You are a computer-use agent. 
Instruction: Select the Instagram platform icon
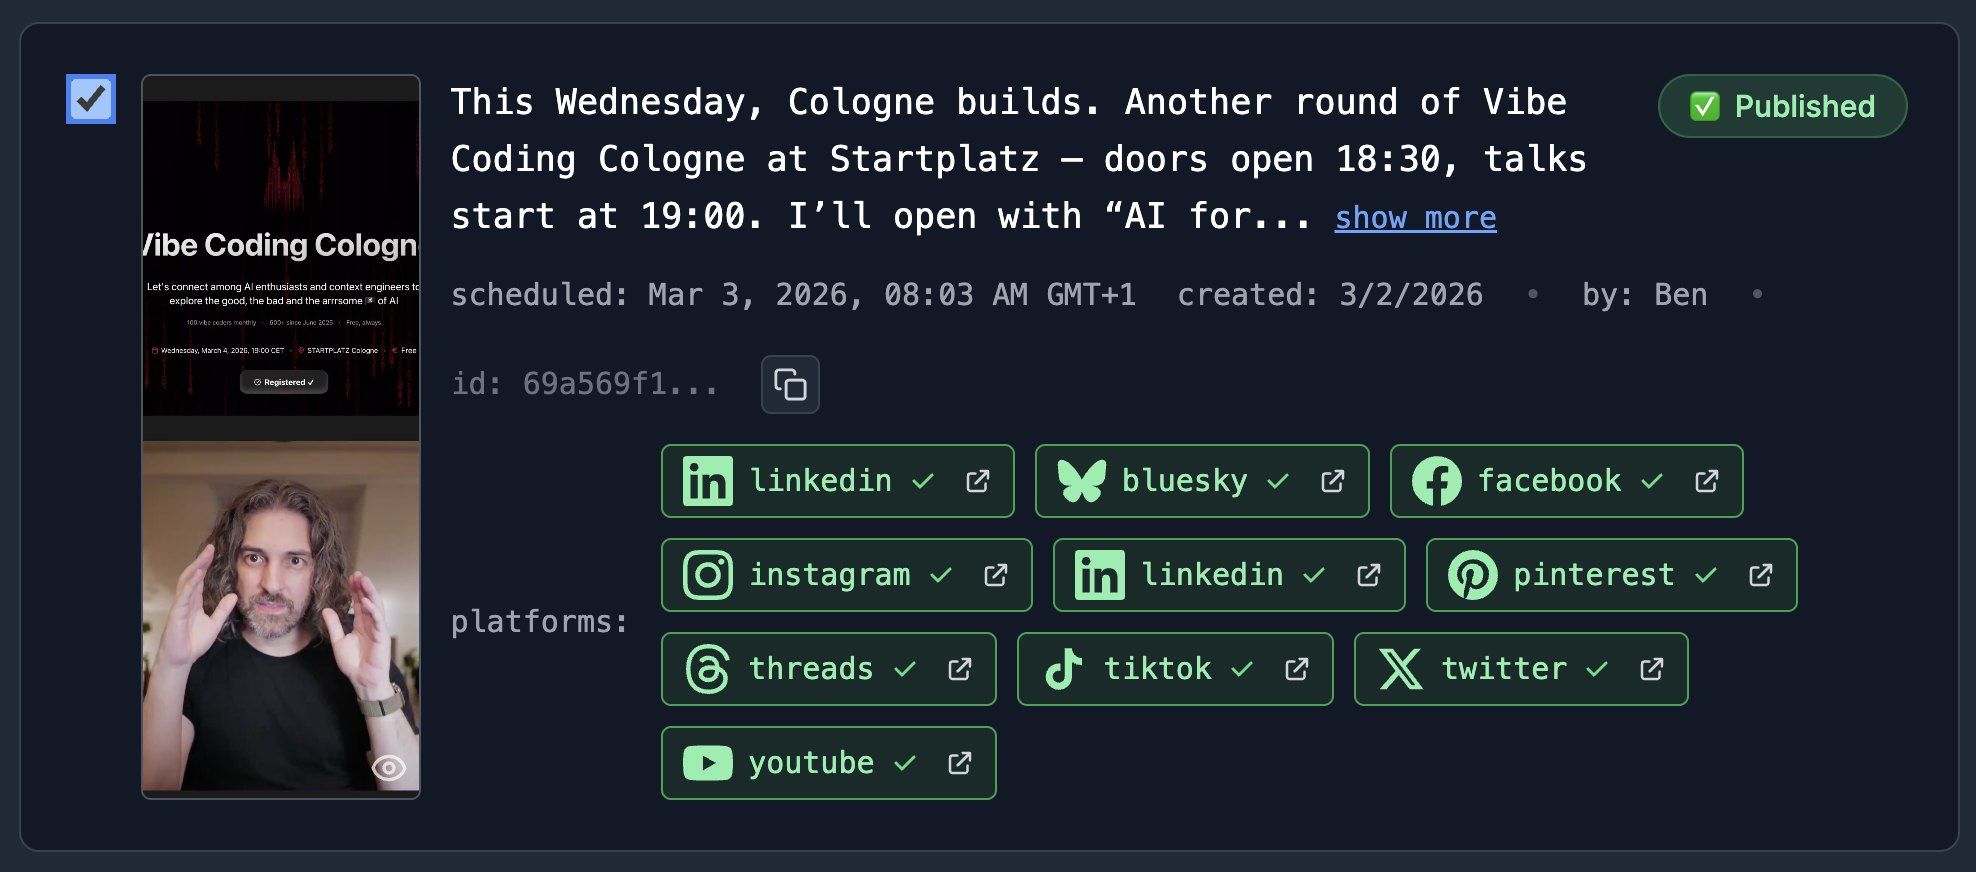pos(709,575)
